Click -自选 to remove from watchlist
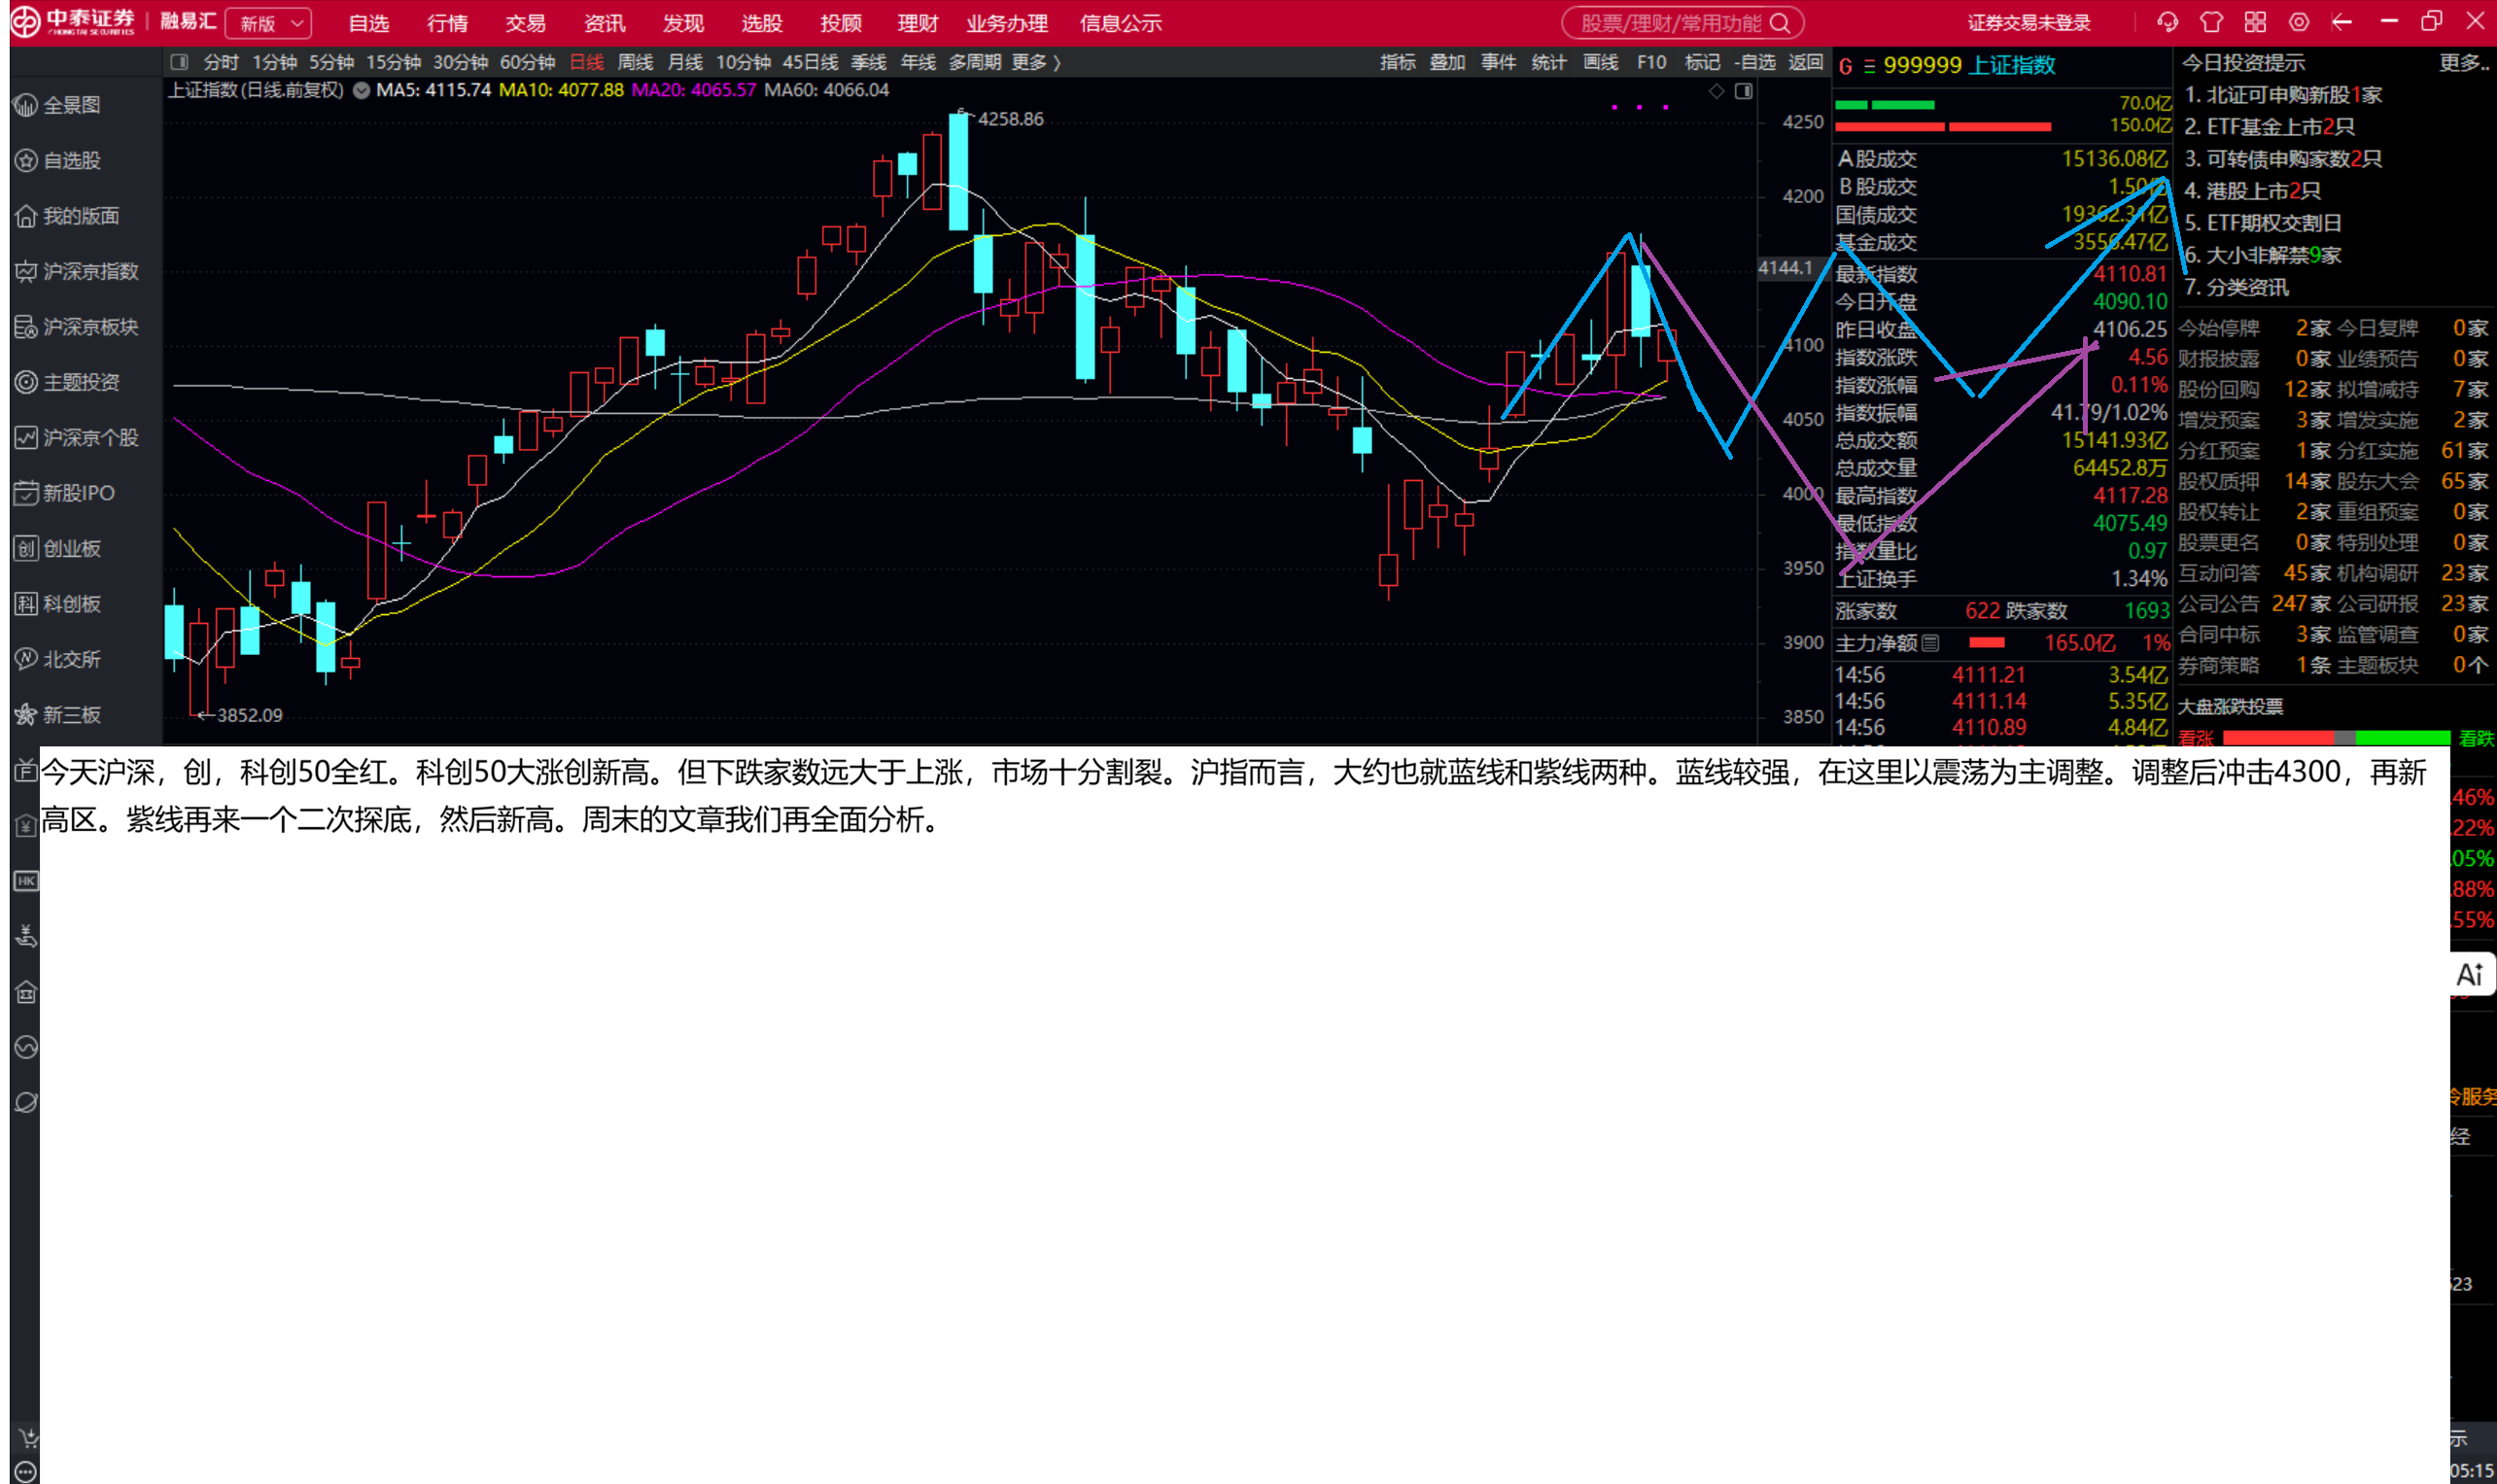 (x=1755, y=62)
